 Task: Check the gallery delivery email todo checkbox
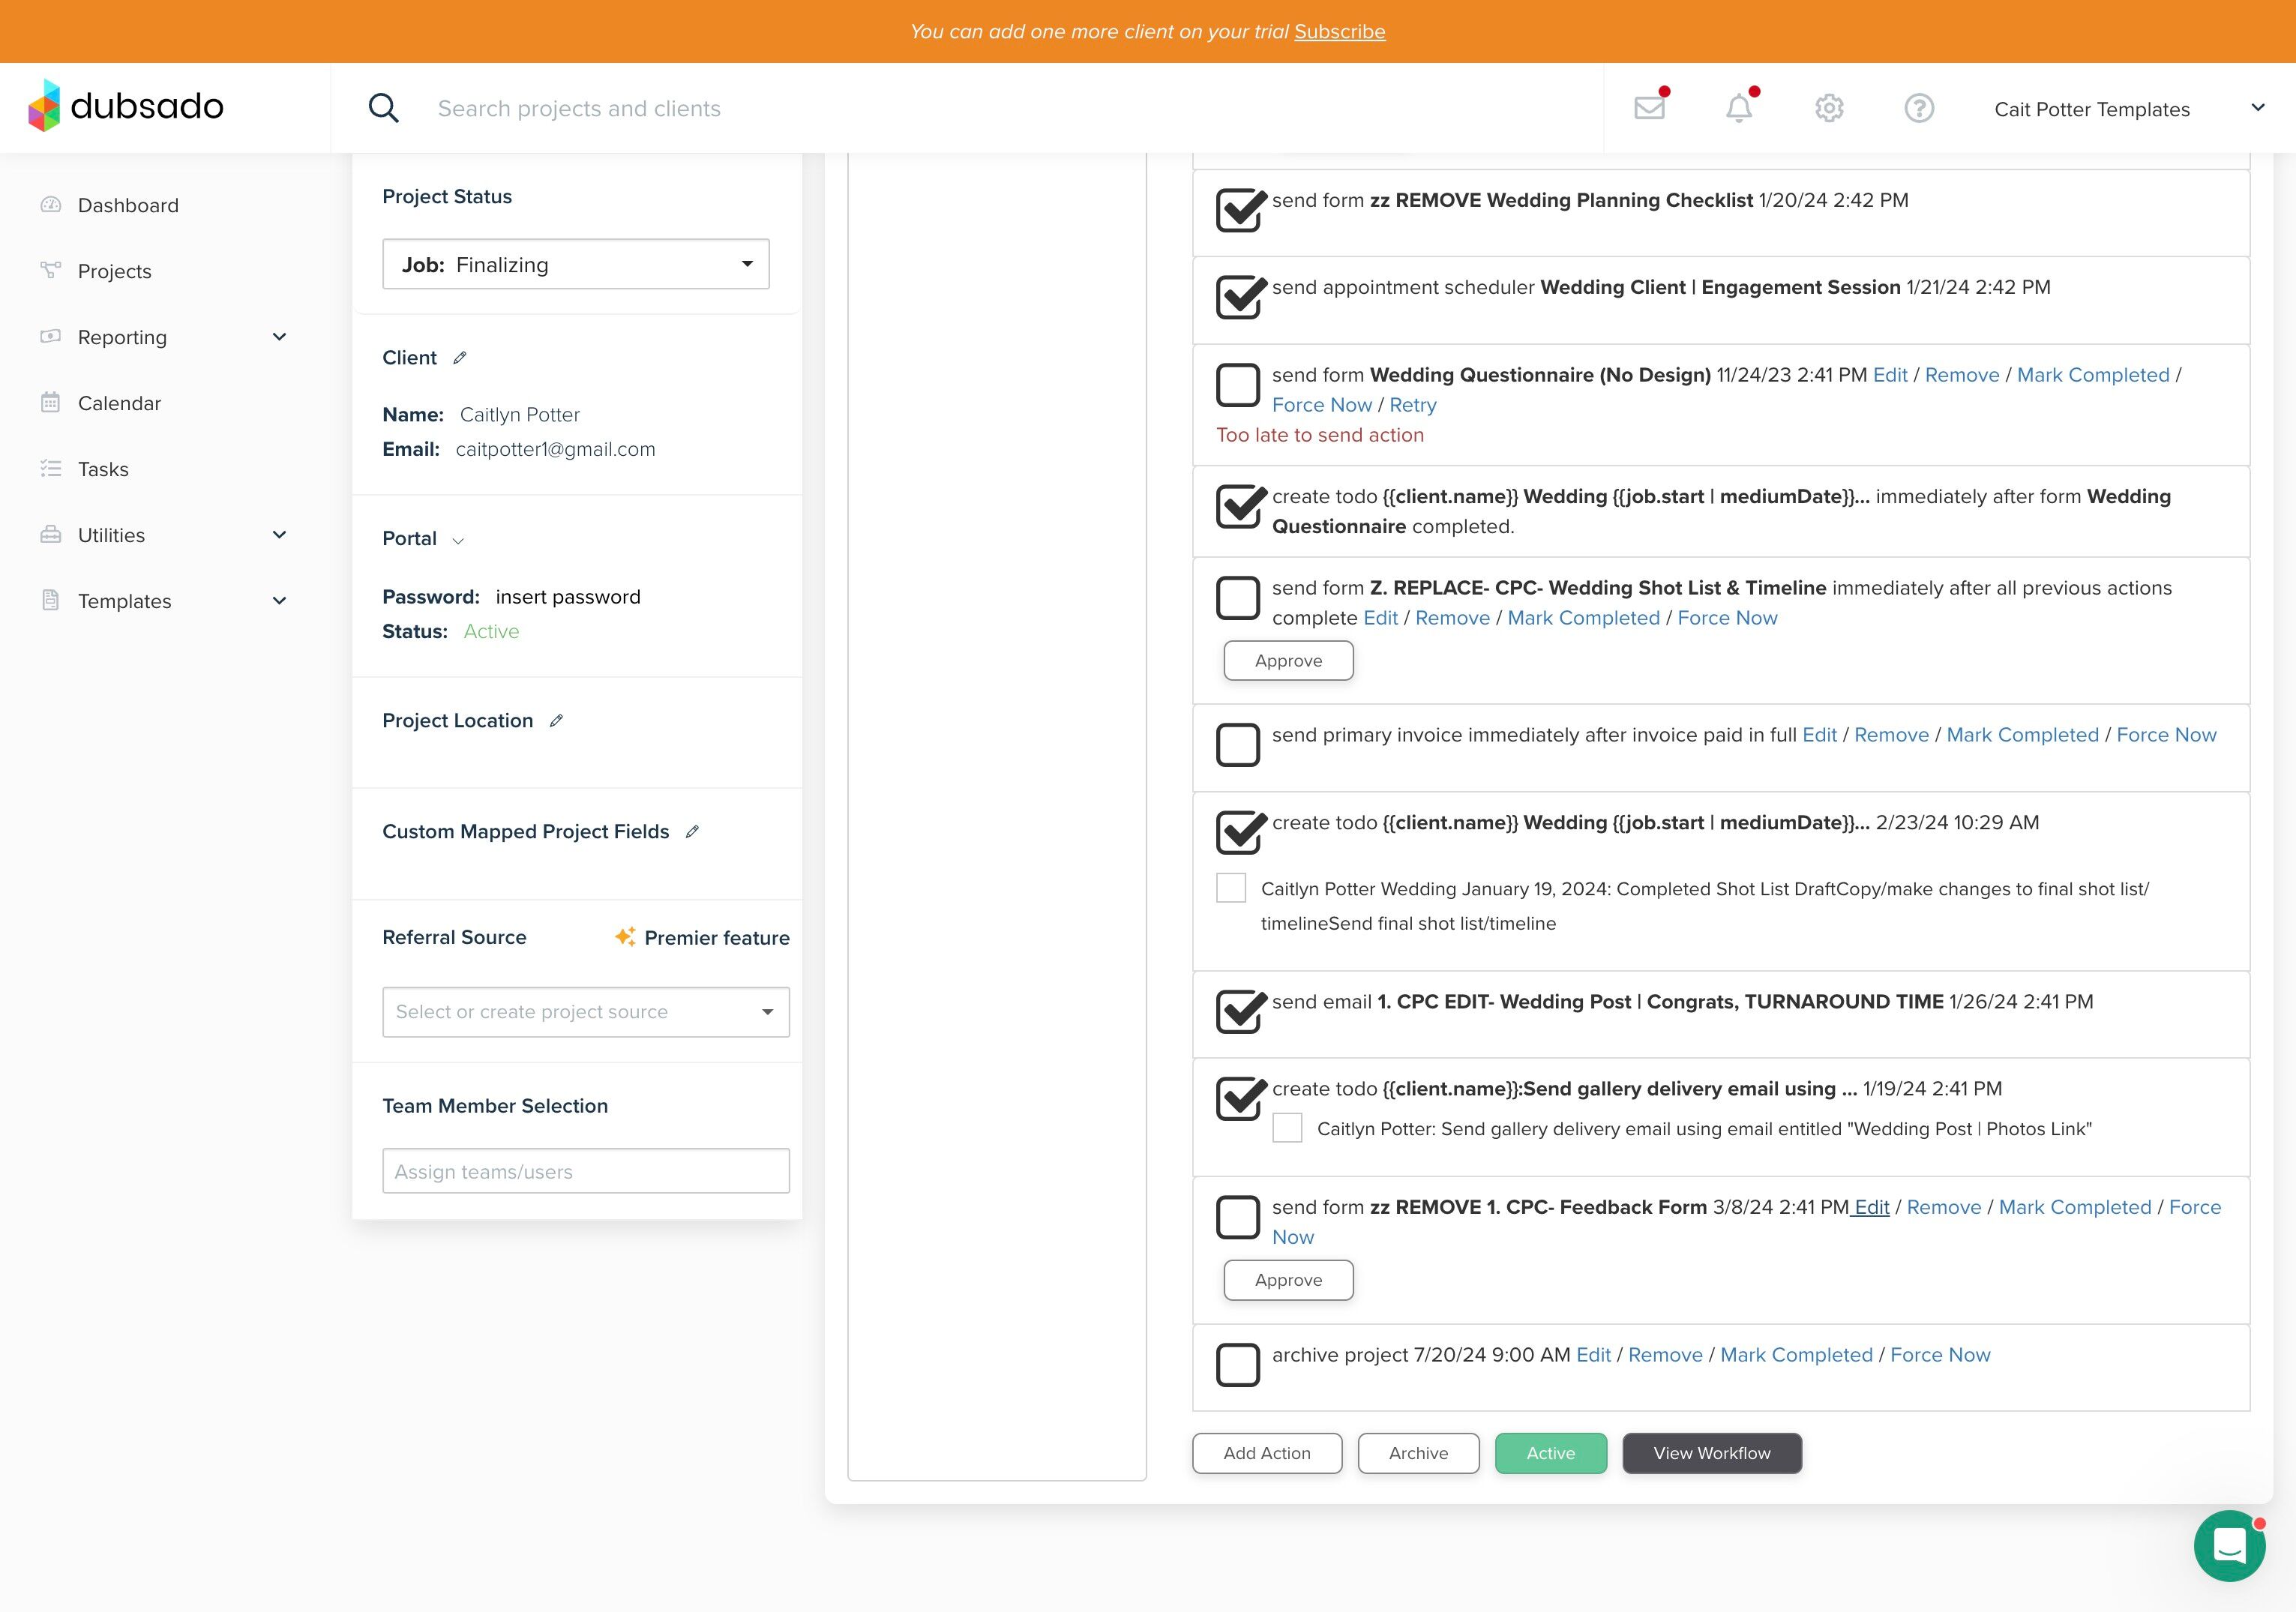[1287, 1128]
